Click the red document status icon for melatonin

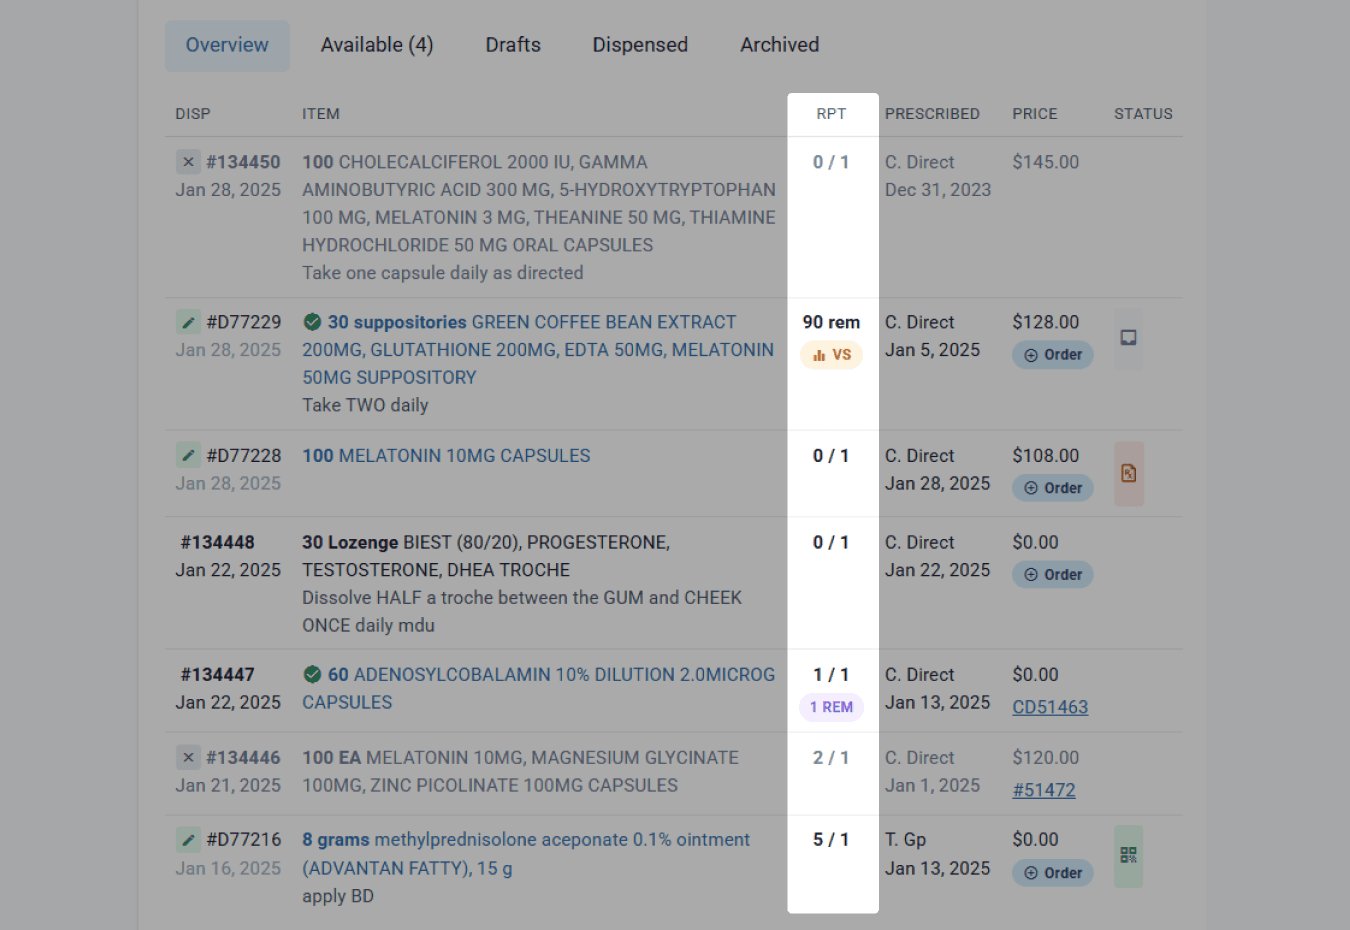1128,474
